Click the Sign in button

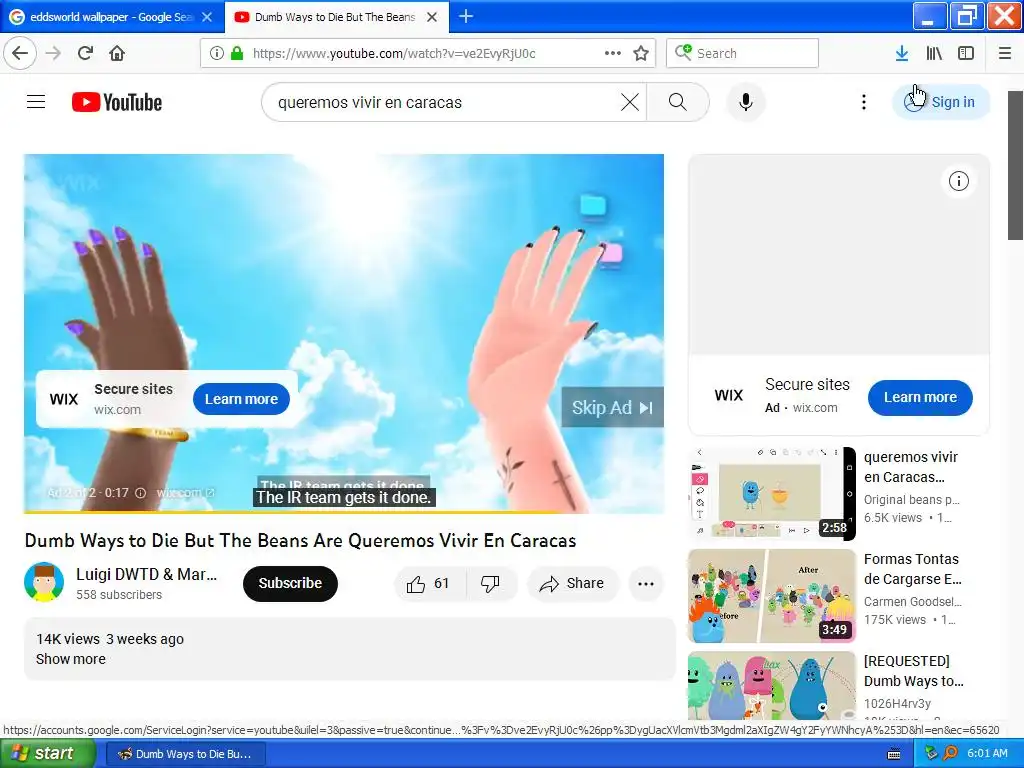tap(941, 102)
